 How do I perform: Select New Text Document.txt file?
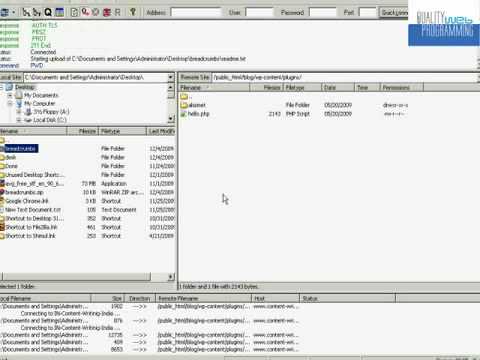(x=33, y=210)
